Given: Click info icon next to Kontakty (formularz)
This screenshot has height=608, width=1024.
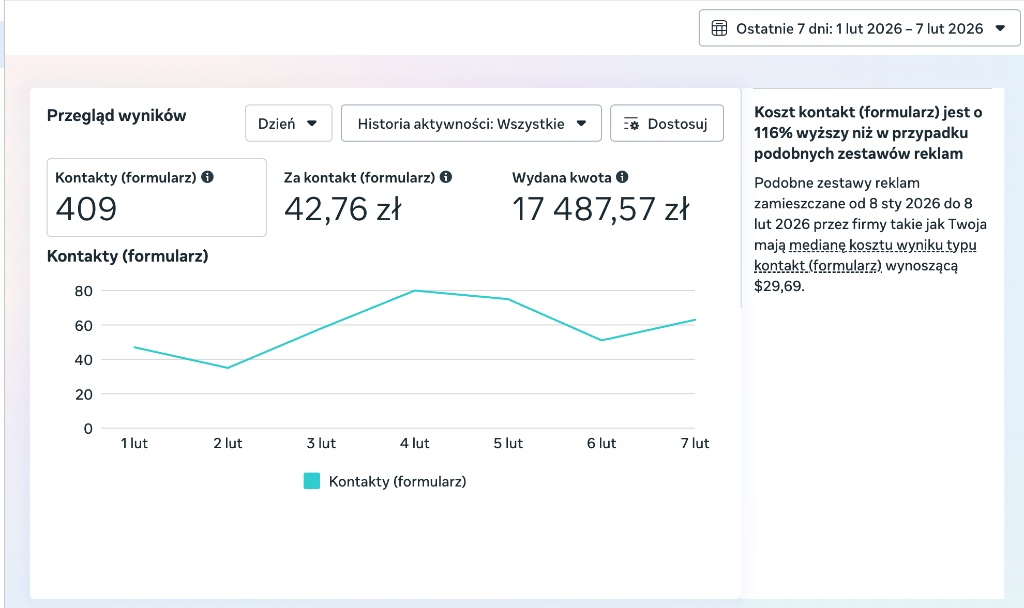Looking at the screenshot, I should pyautogui.click(x=207, y=177).
